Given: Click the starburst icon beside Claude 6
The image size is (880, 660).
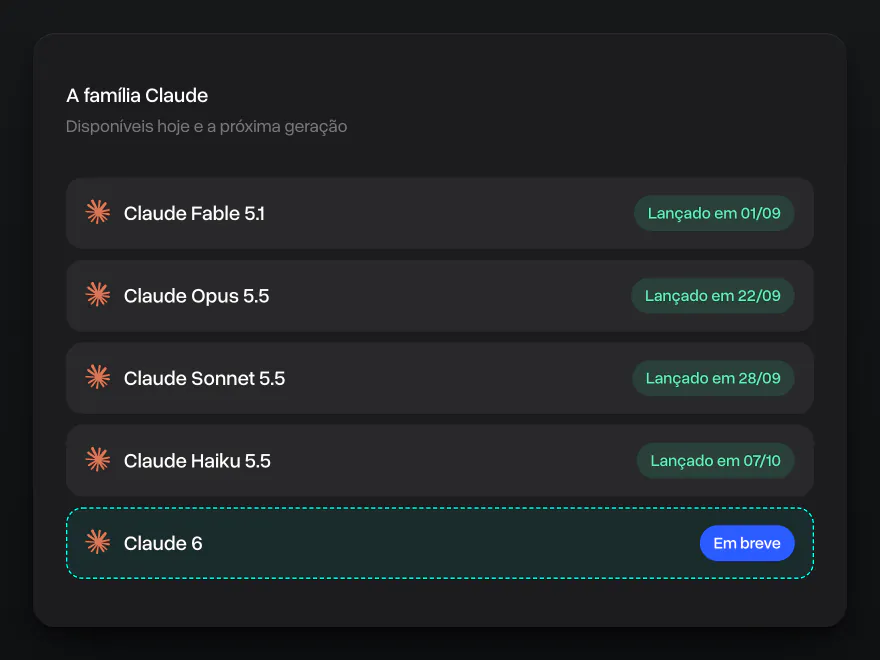Looking at the screenshot, I should coord(98,543).
